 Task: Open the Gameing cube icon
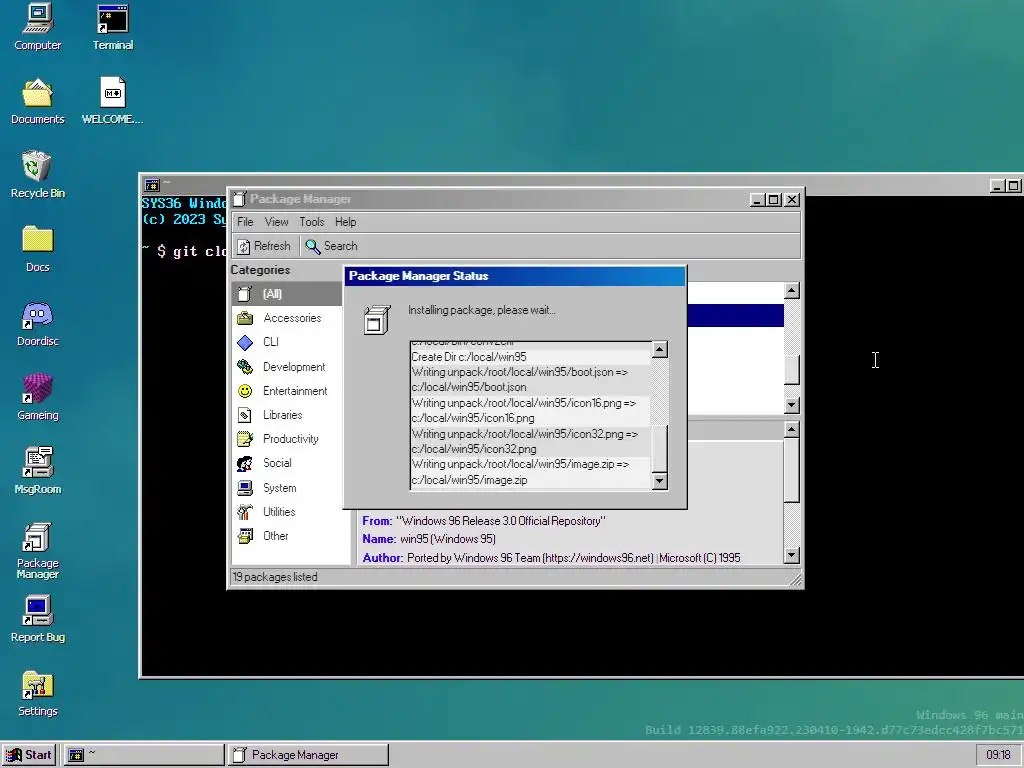[x=37, y=397]
